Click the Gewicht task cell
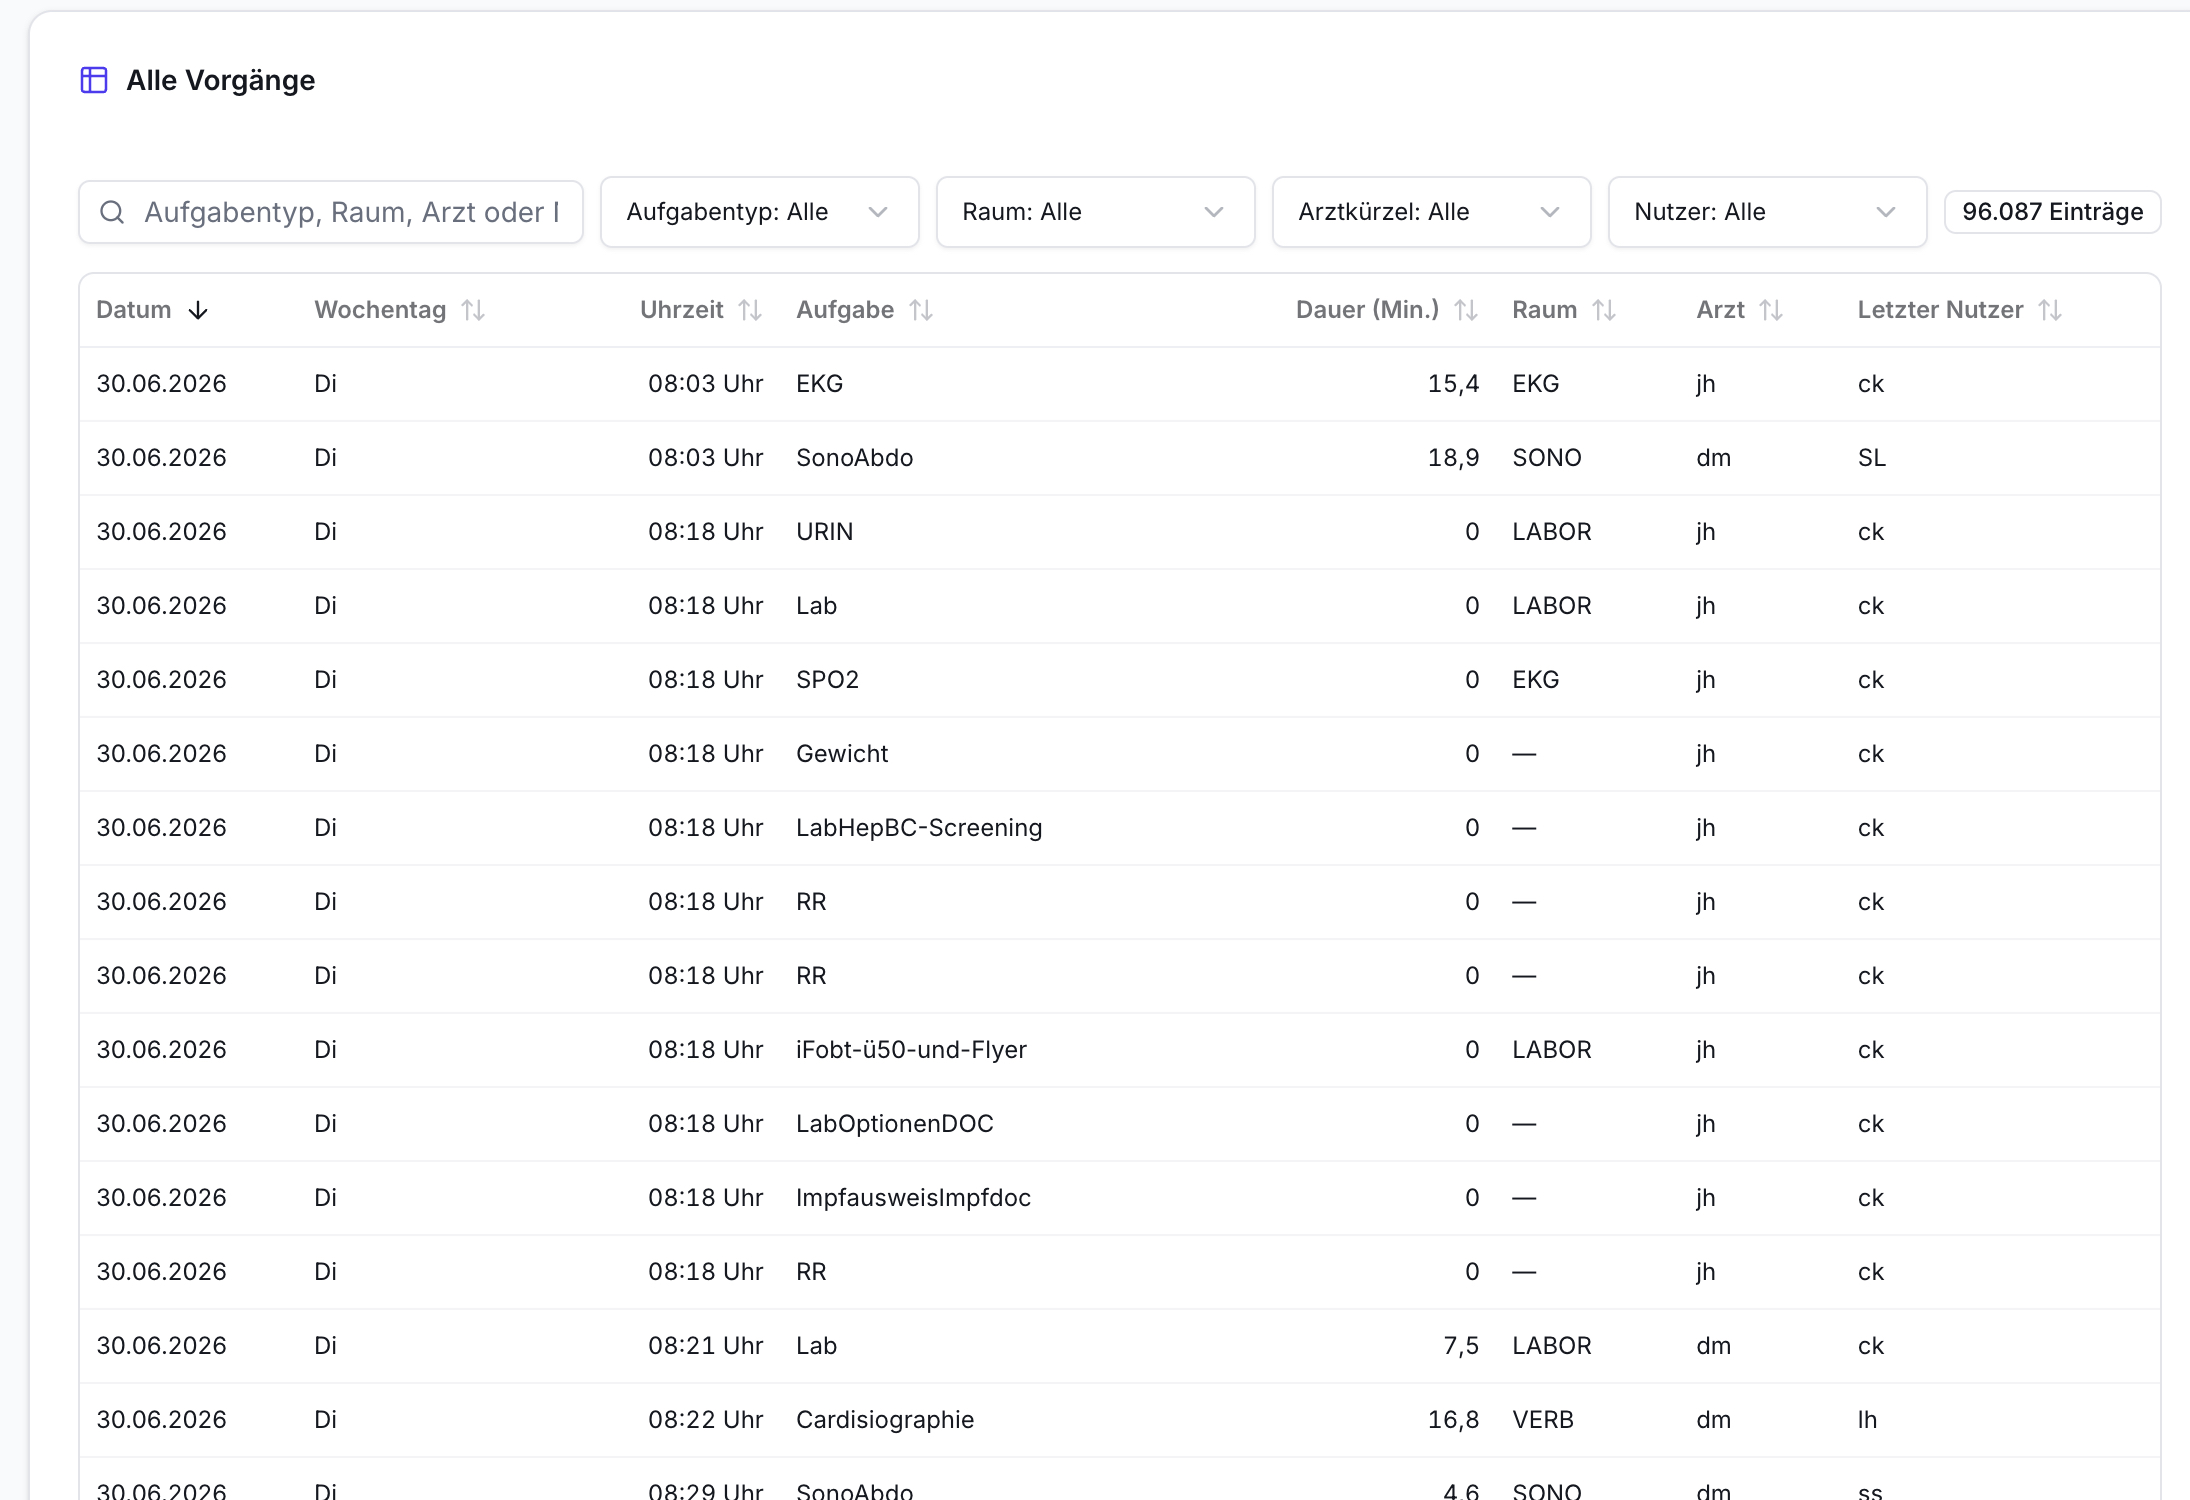 [x=842, y=754]
